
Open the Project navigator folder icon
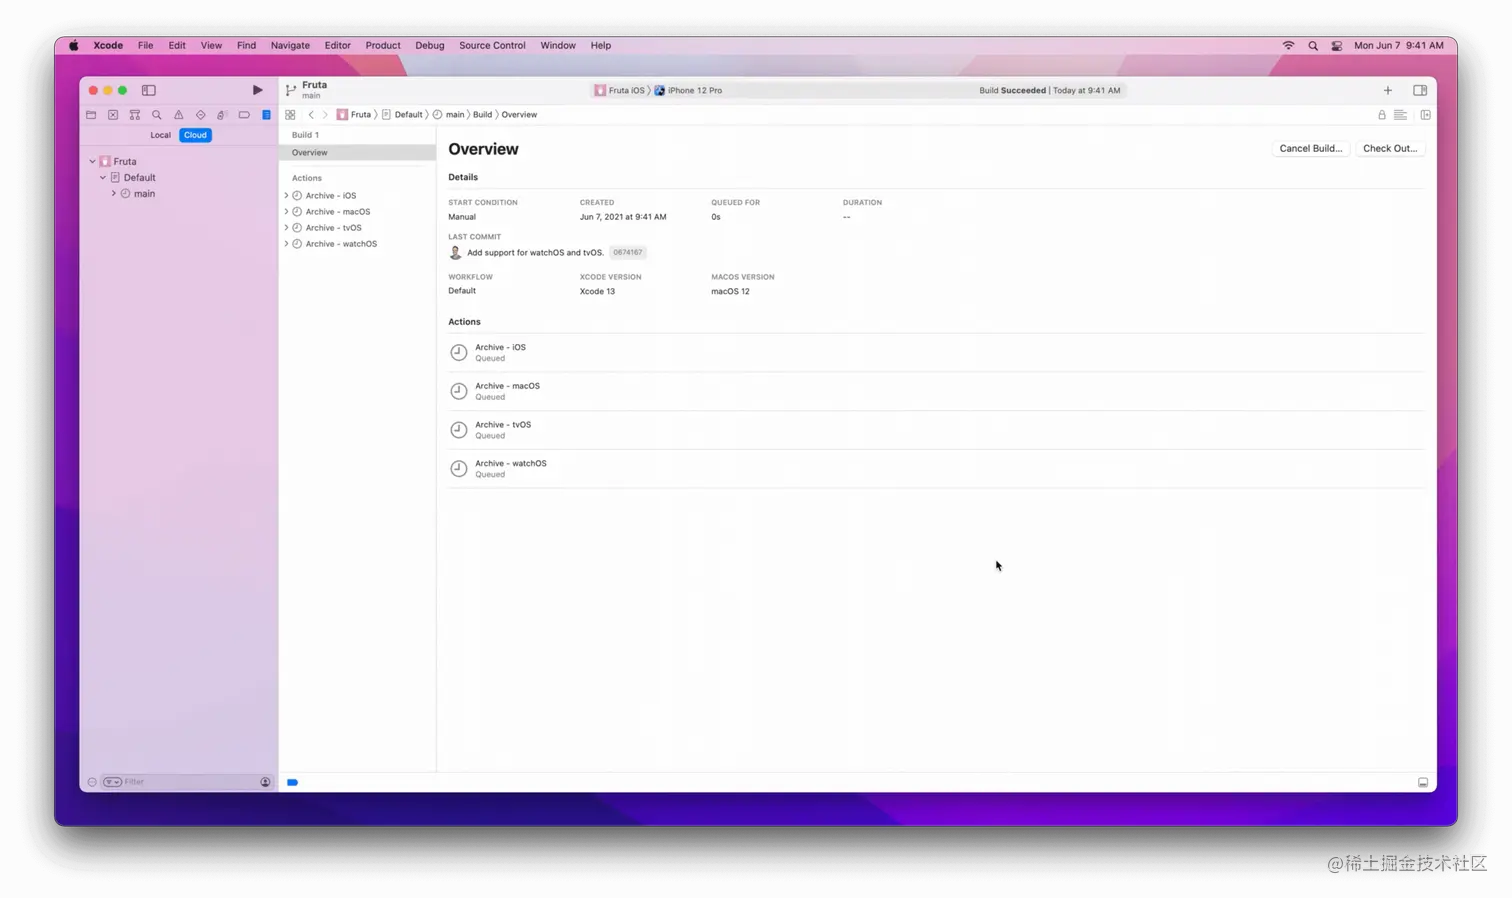click(91, 115)
